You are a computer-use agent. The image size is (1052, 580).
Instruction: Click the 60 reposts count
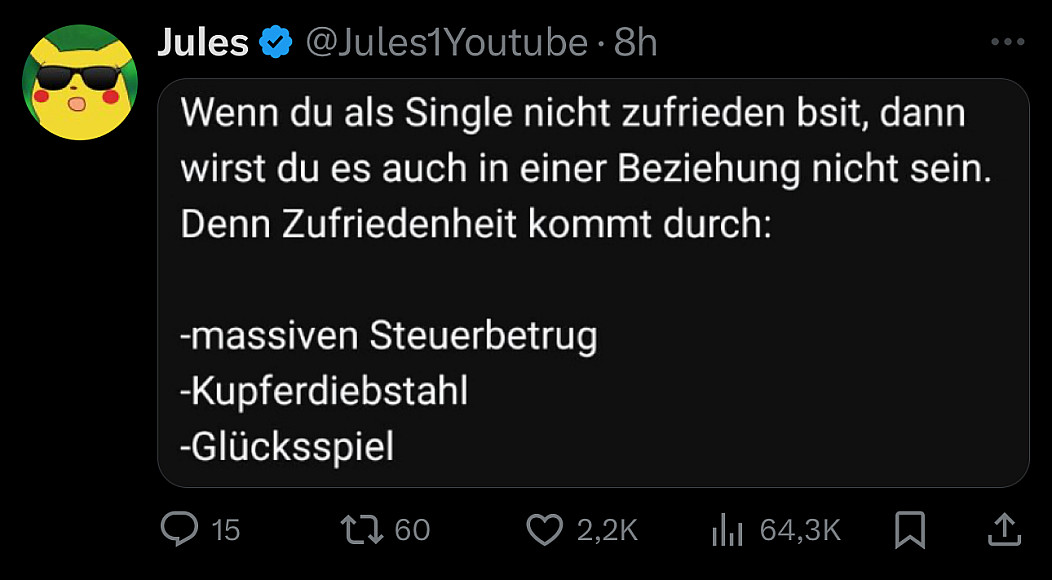(x=412, y=529)
